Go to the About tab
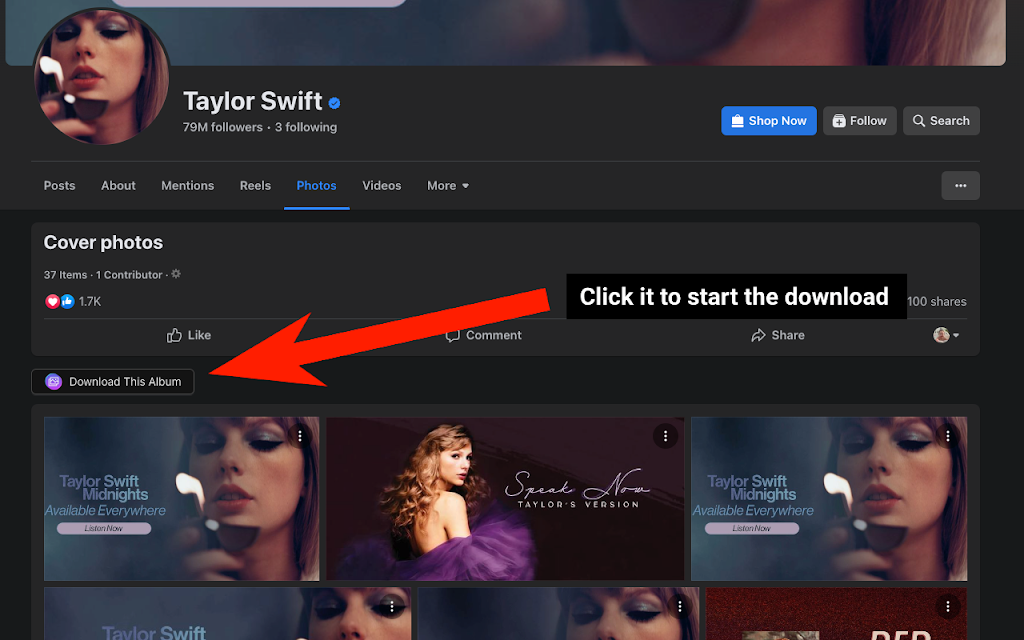 coord(118,185)
